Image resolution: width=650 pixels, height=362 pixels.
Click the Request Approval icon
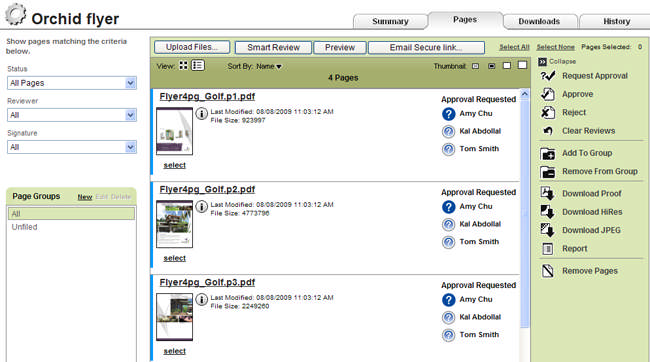click(548, 76)
